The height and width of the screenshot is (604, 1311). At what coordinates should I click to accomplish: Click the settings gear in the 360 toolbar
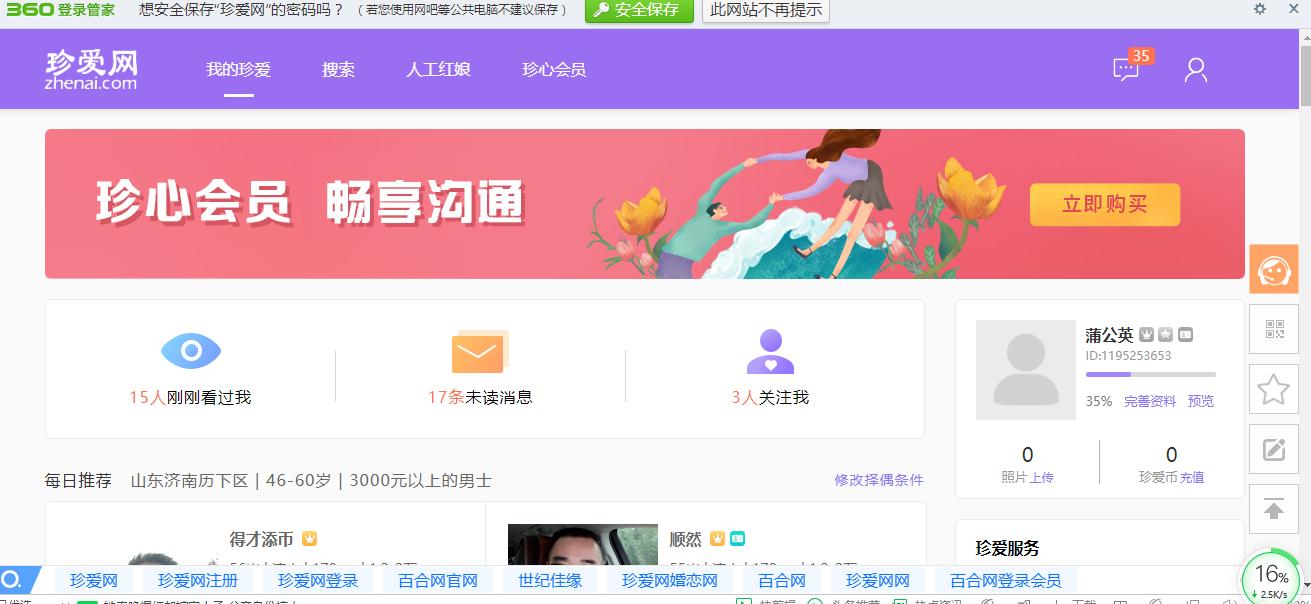click(x=1259, y=11)
